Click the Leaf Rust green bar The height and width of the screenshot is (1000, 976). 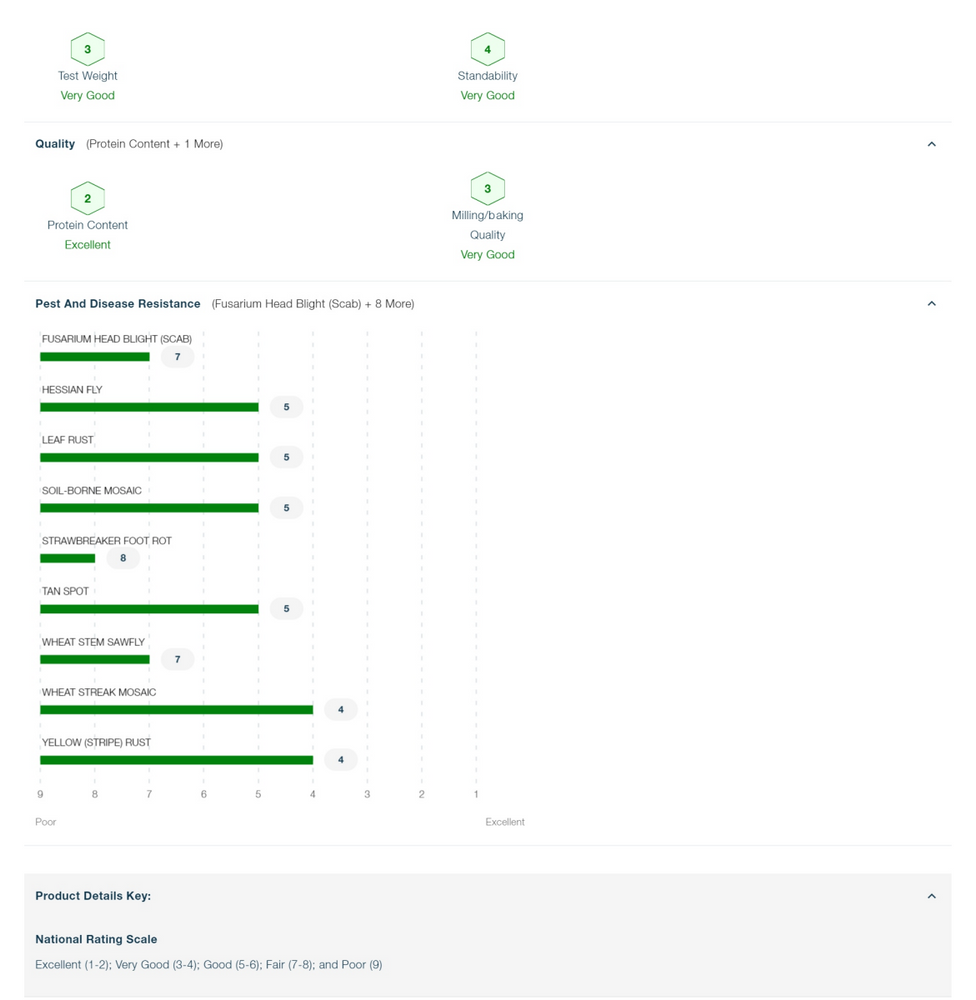tap(149, 457)
